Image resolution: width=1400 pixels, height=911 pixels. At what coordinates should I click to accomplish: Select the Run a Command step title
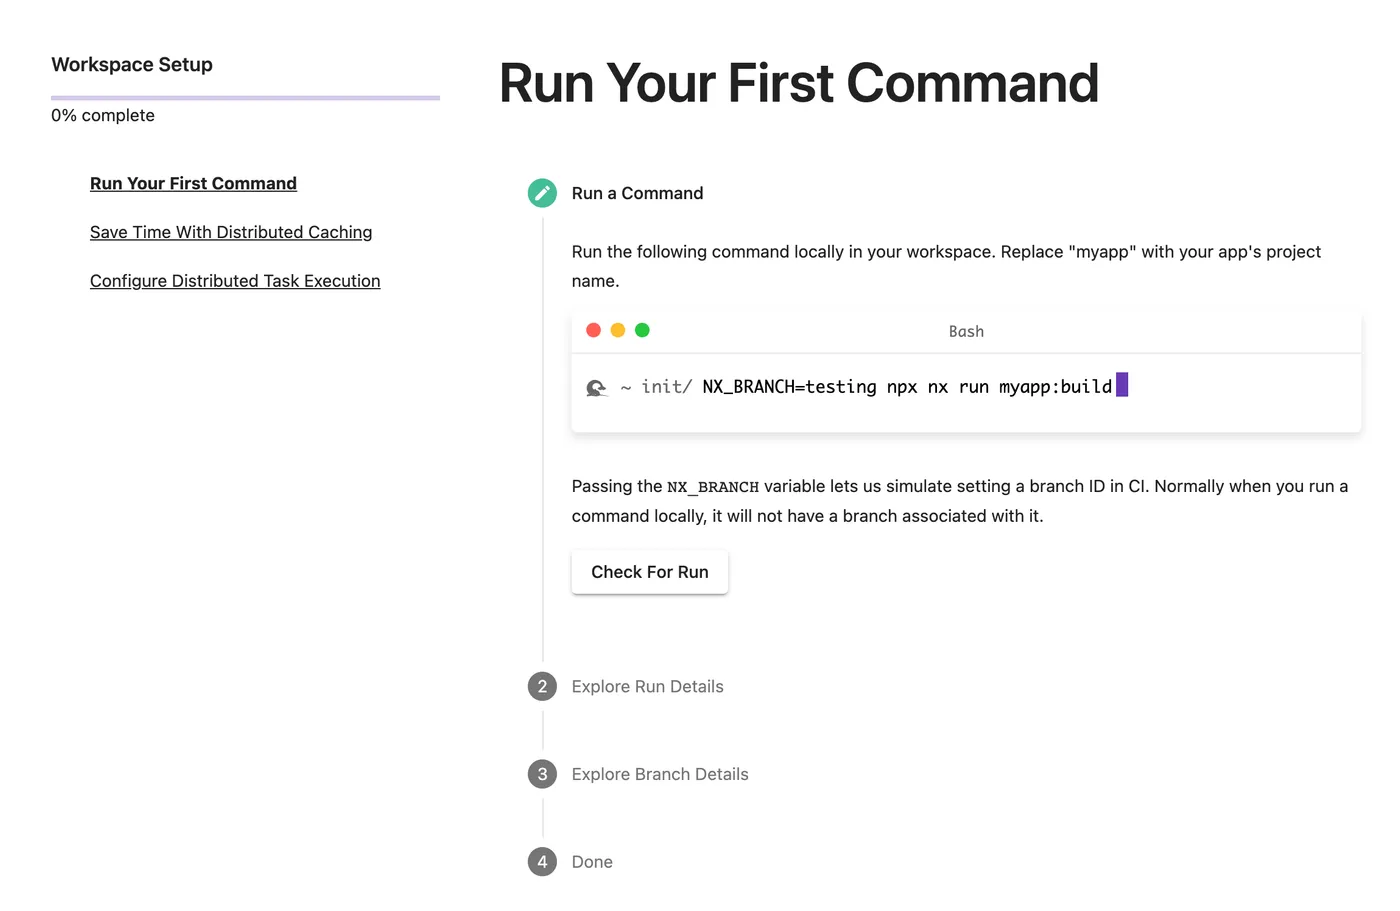(637, 194)
